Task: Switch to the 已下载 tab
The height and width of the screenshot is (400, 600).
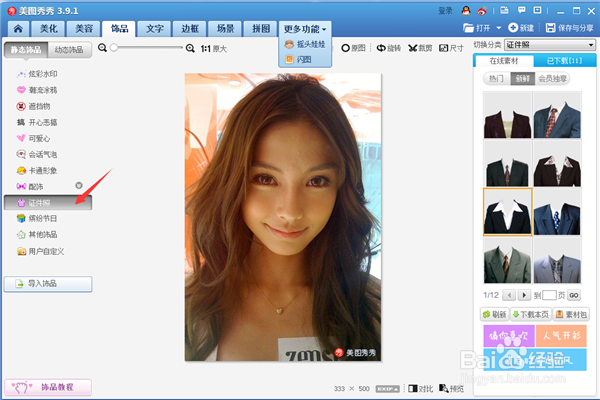Action: [x=564, y=60]
